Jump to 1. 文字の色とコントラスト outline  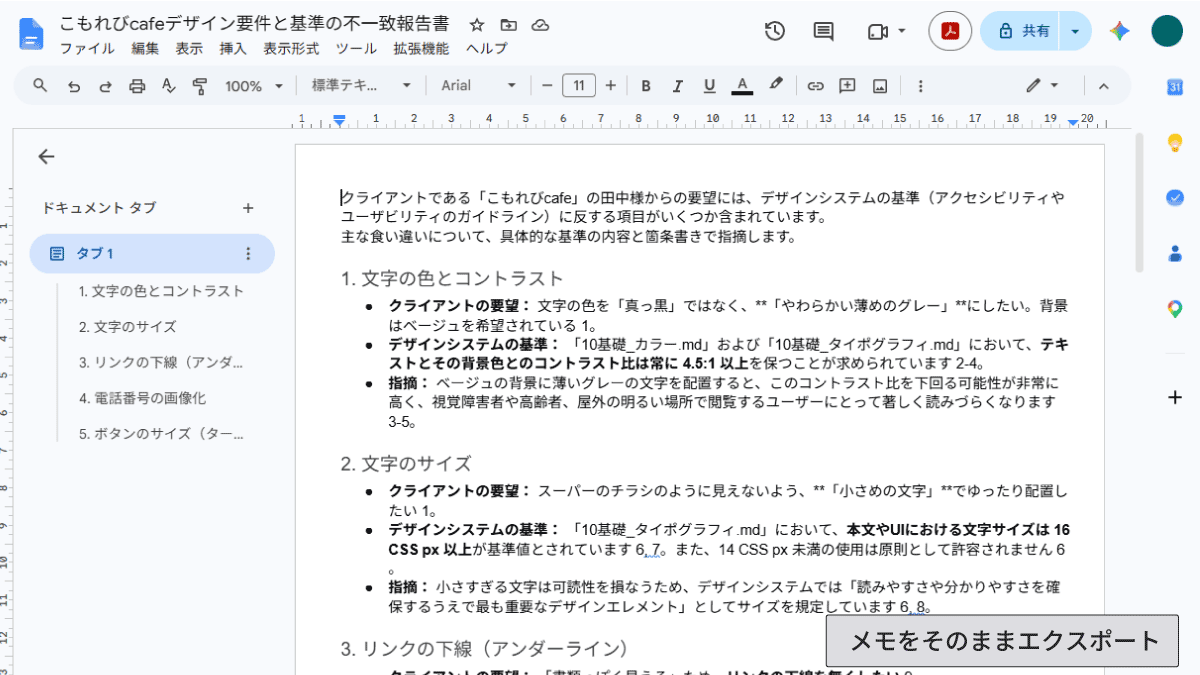point(161,291)
